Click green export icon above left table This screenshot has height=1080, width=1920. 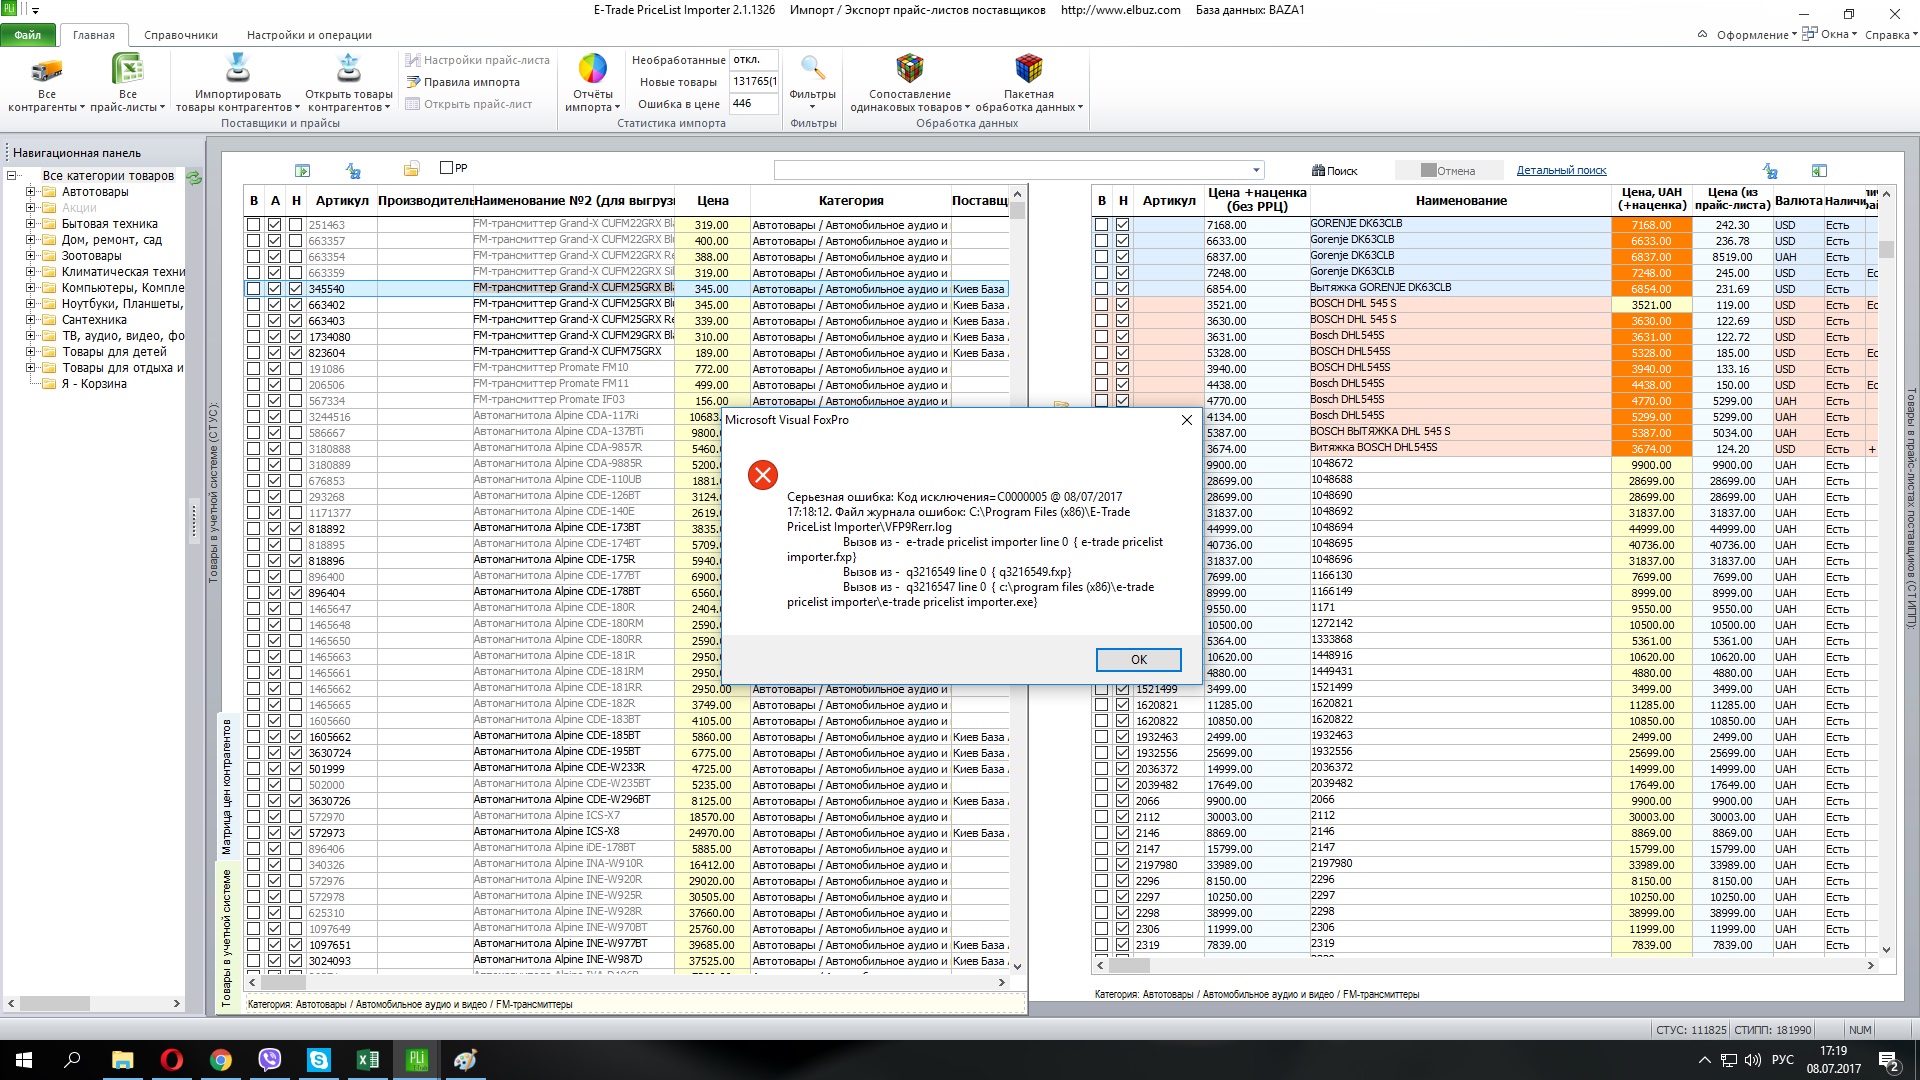tap(303, 171)
